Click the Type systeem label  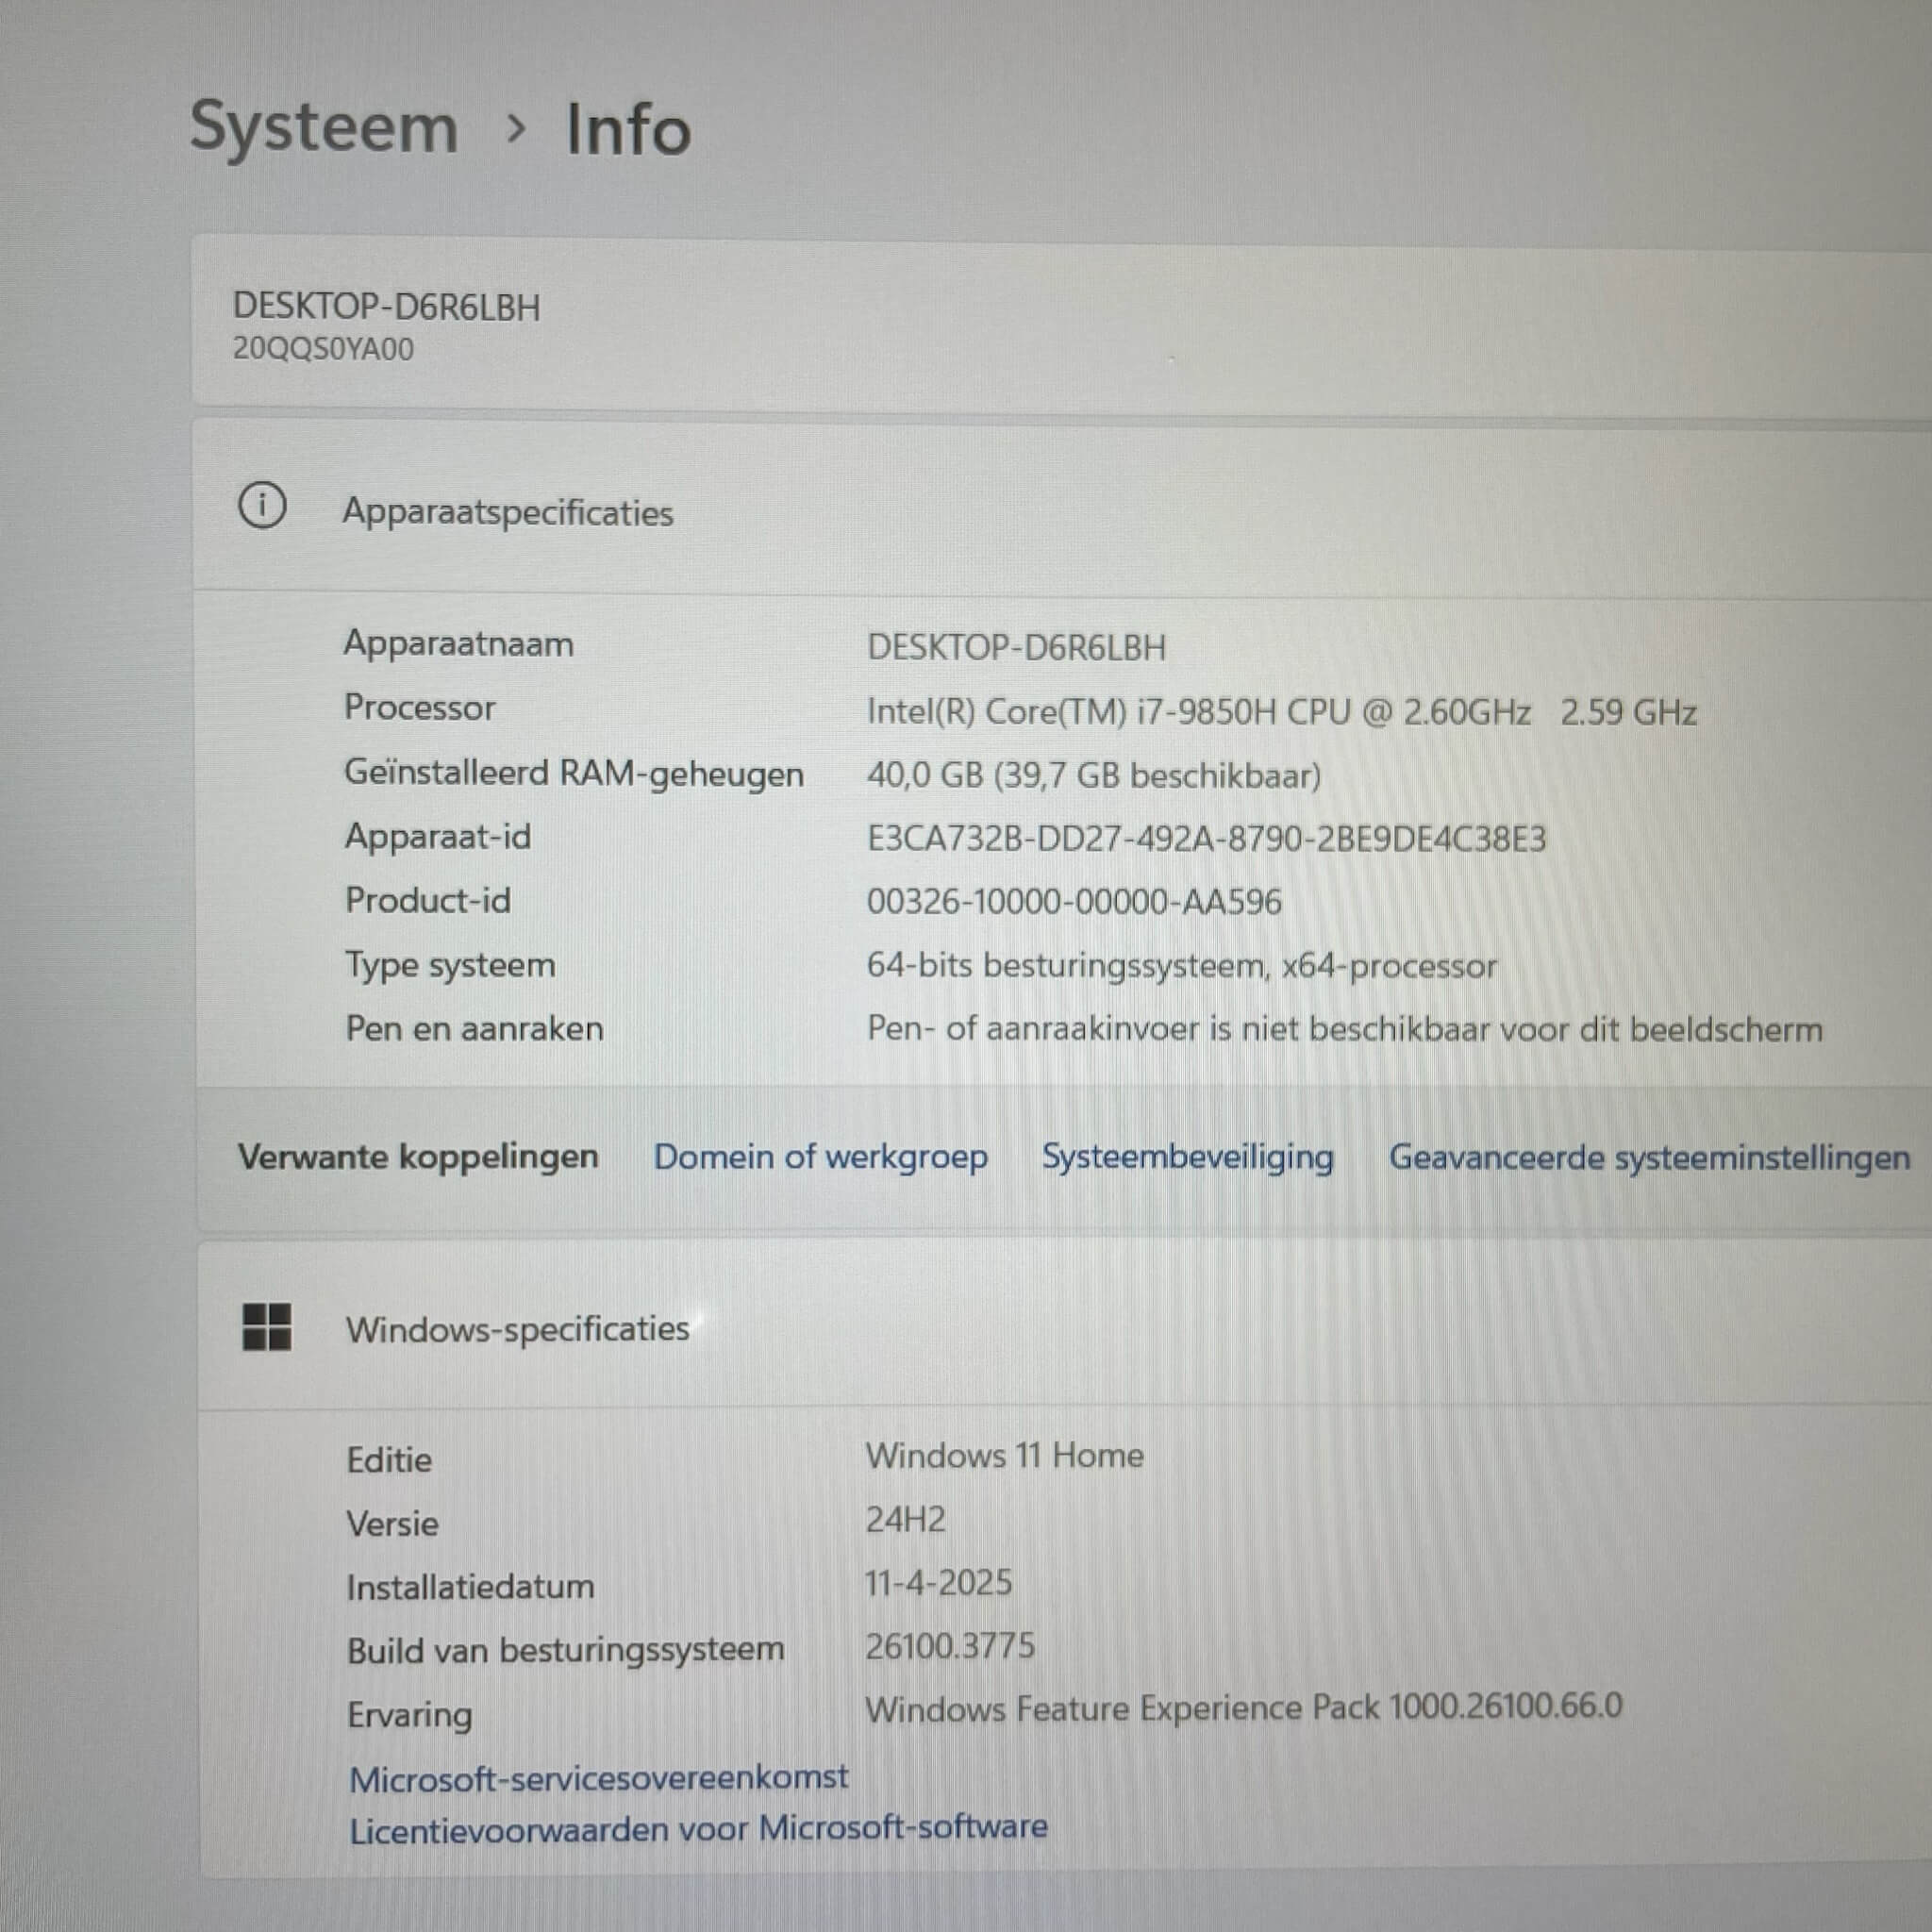pos(450,966)
